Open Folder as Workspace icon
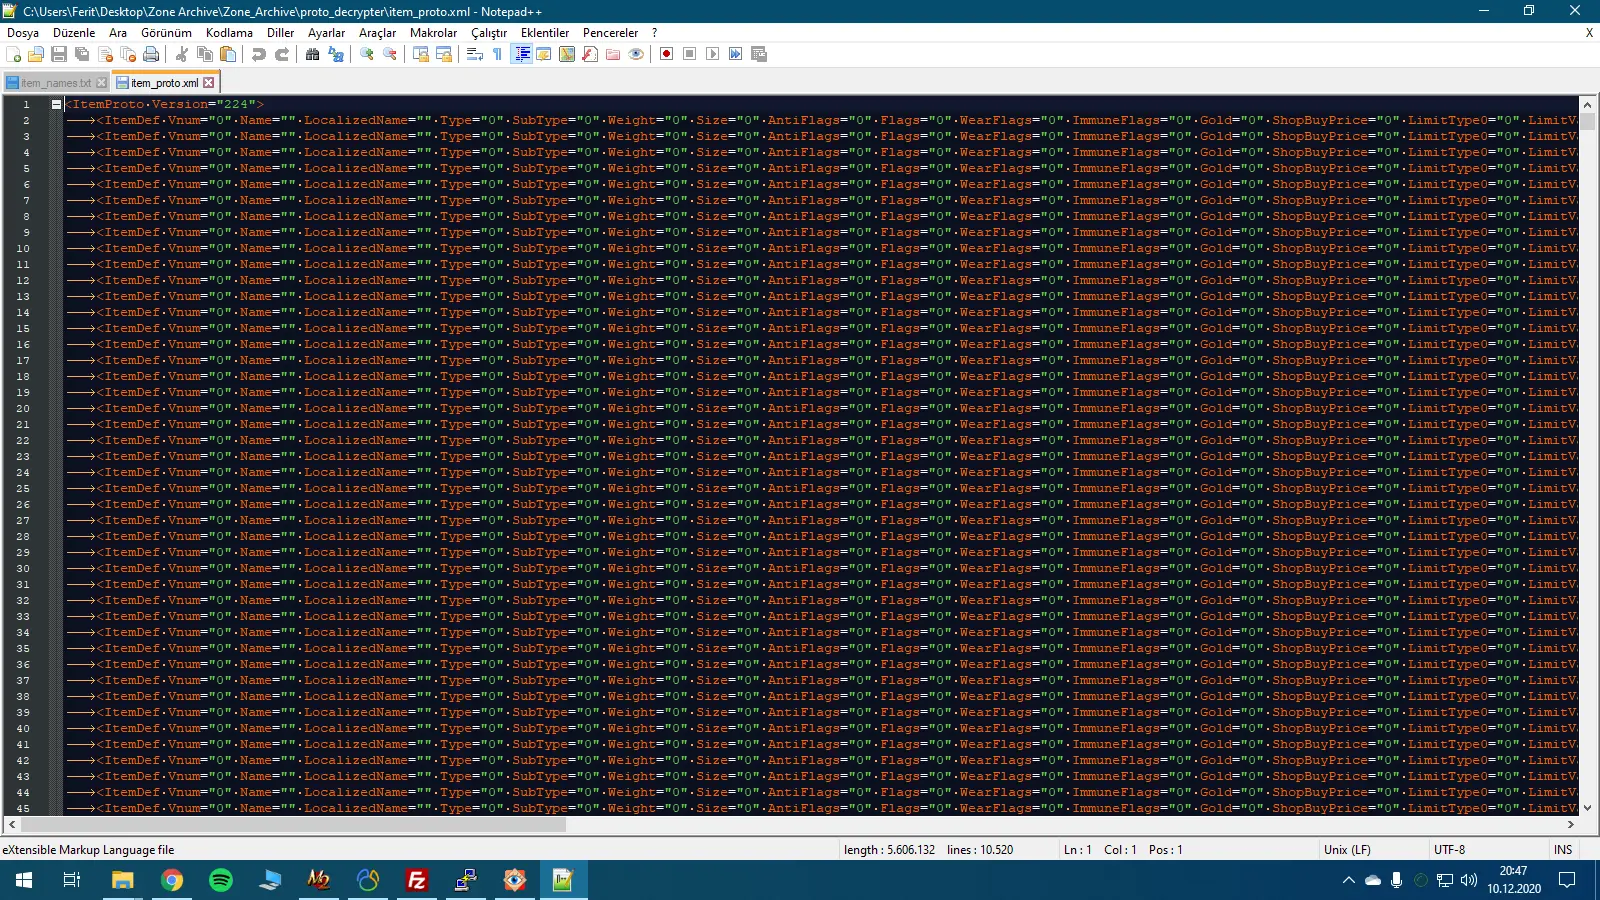Viewport: 1600px width, 900px height. coord(613,54)
